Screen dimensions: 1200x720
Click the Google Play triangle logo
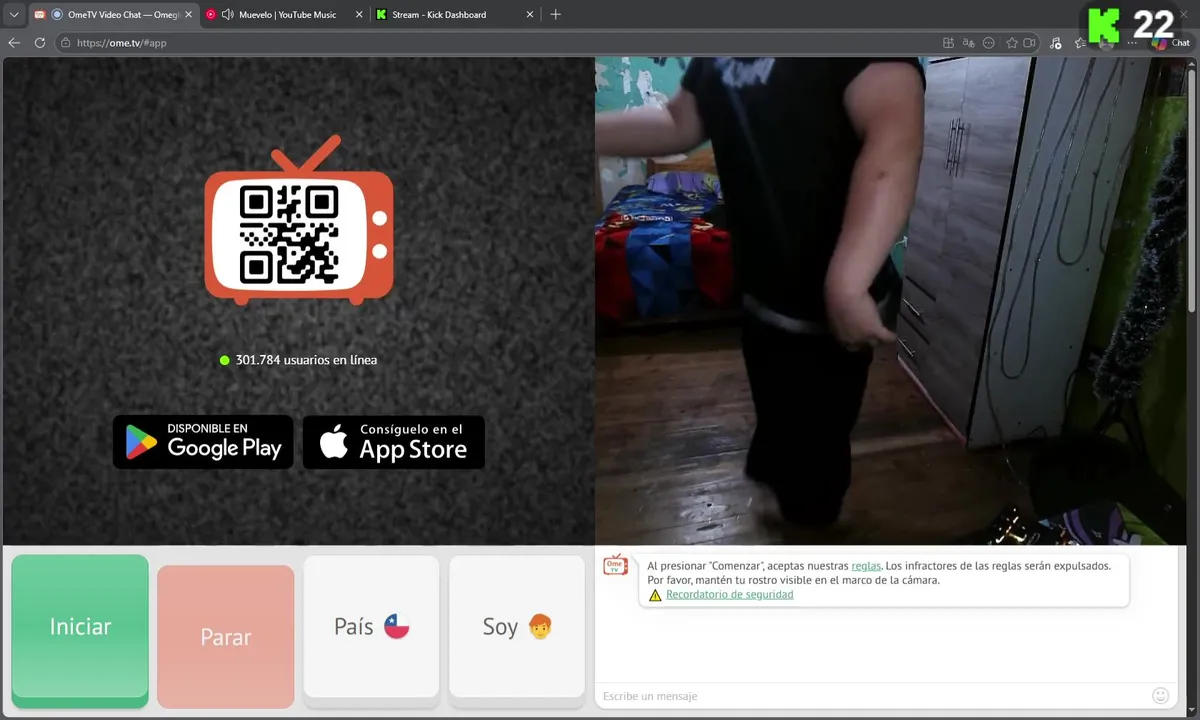pyautogui.click(x=141, y=442)
